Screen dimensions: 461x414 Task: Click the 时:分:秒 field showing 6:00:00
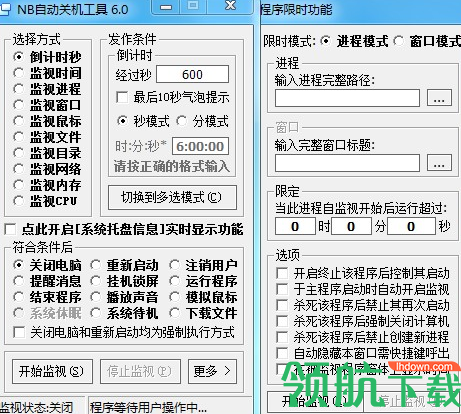click(200, 146)
